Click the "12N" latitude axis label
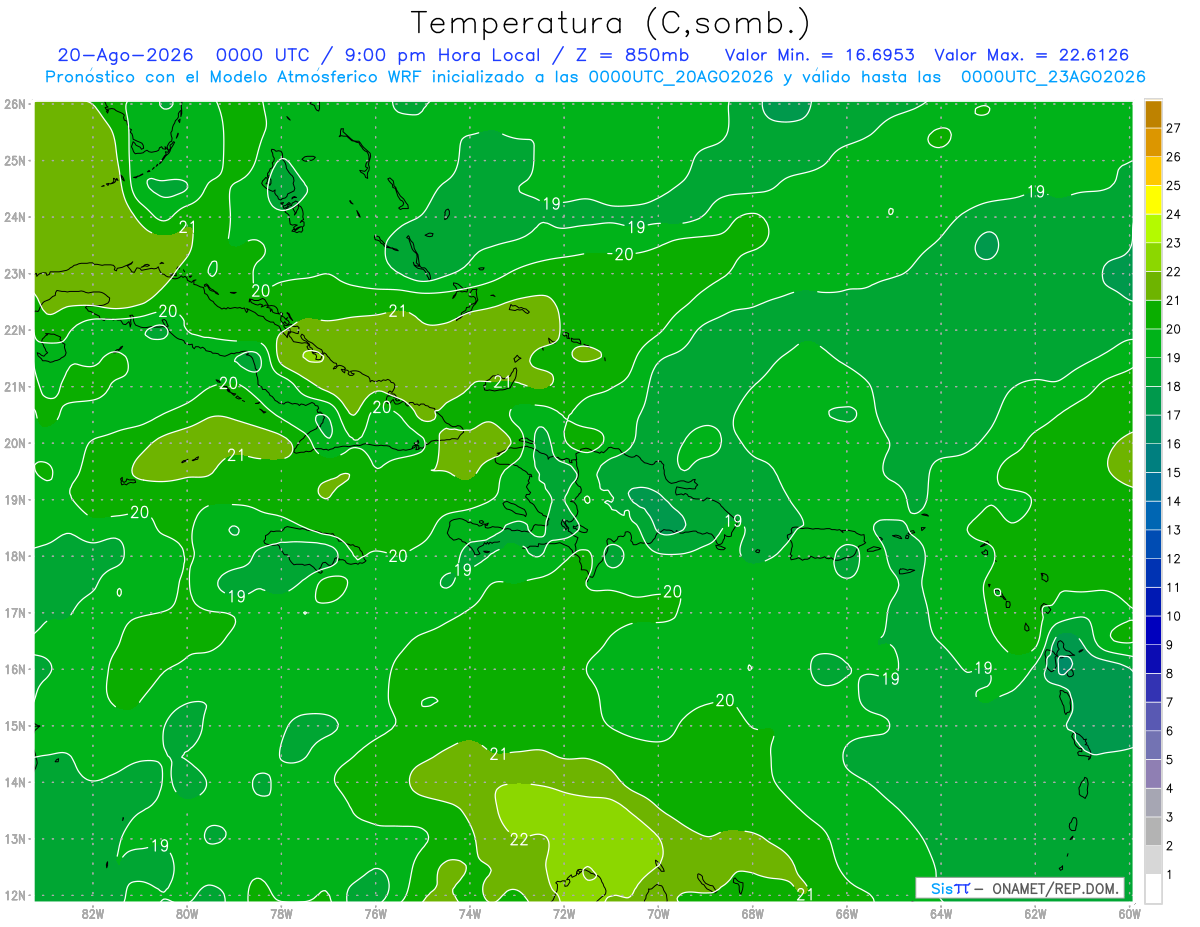The width and height of the screenshot is (1200, 927). click(15, 895)
